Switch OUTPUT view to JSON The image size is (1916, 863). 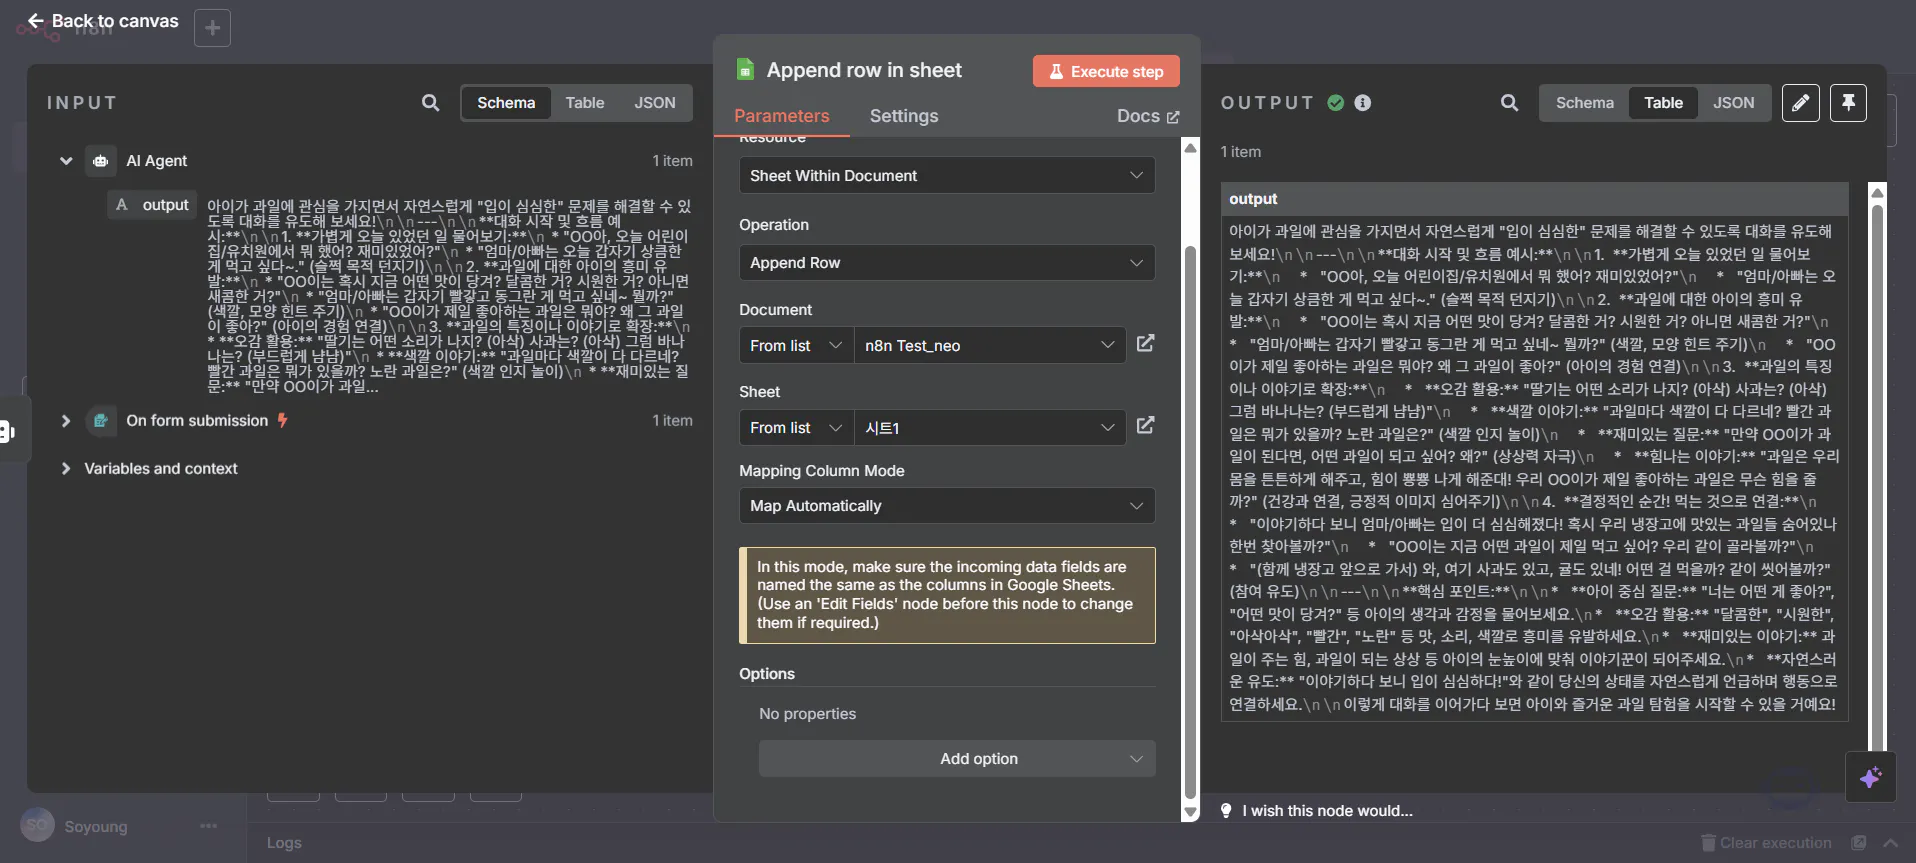[x=1733, y=103]
